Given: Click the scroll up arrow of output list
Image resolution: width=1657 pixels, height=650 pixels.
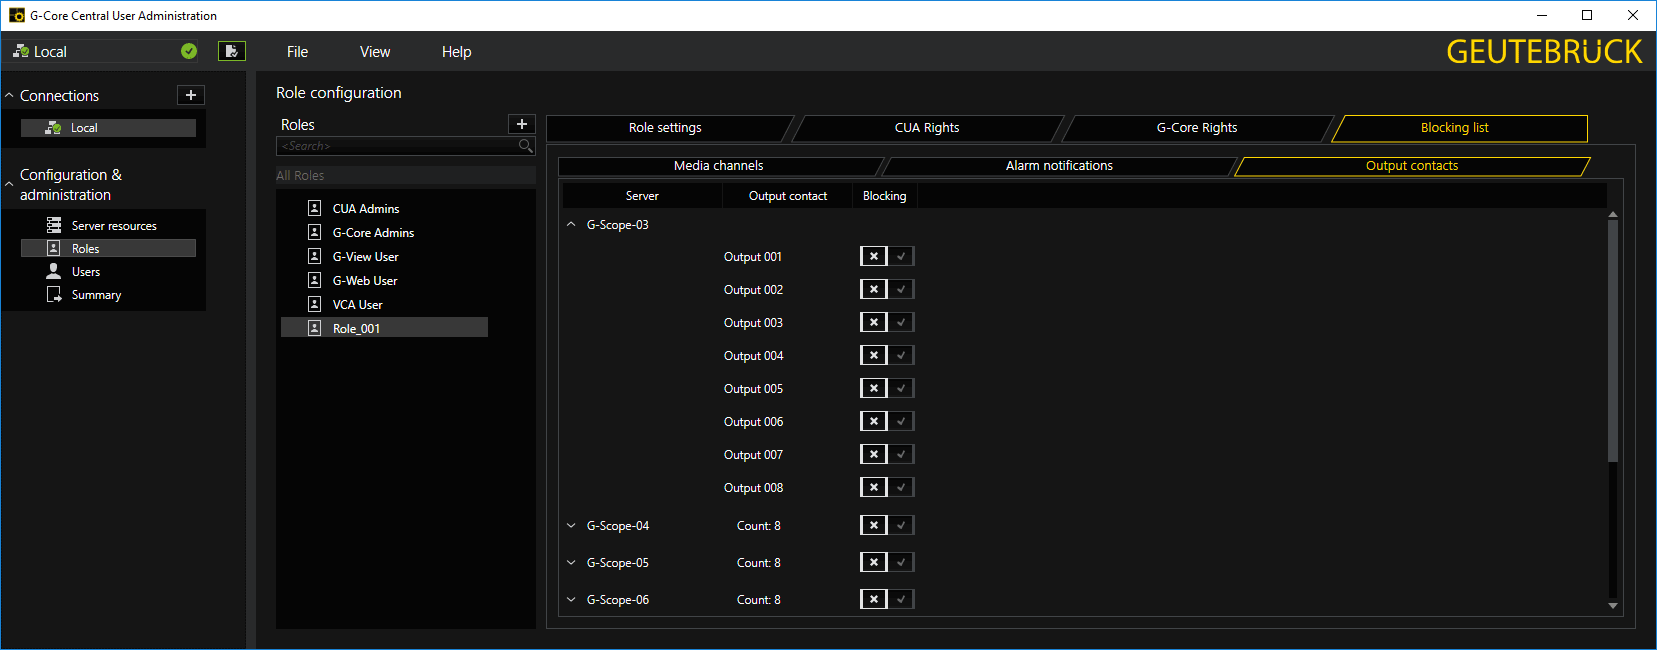Looking at the screenshot, I should coord(1612,214).
